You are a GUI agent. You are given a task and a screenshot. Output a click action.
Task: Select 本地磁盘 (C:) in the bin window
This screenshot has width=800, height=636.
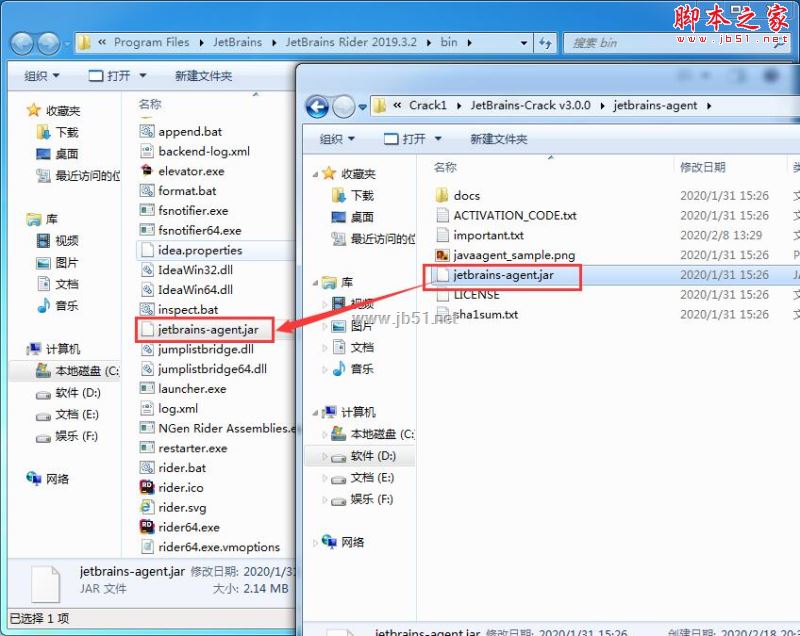coord(87,371)
